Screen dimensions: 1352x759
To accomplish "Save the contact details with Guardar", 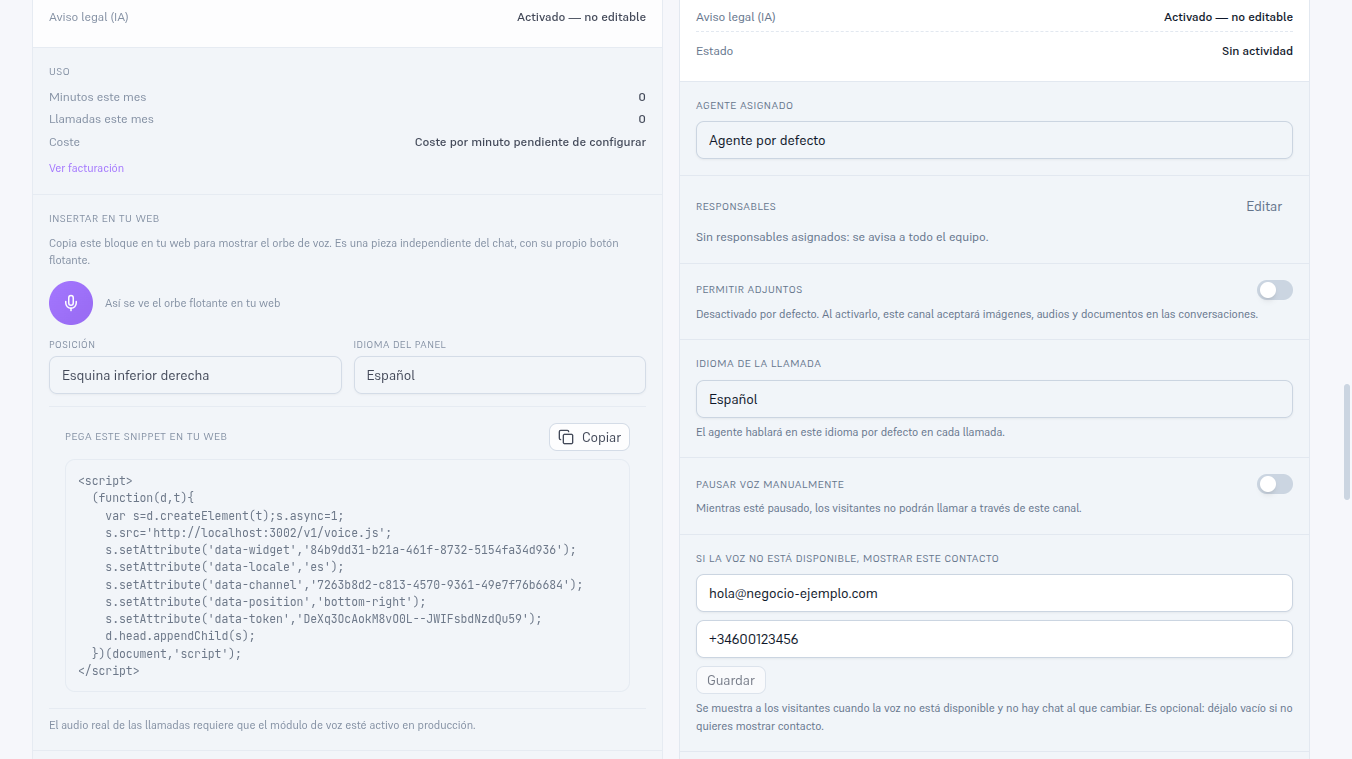I will point(731,680).
